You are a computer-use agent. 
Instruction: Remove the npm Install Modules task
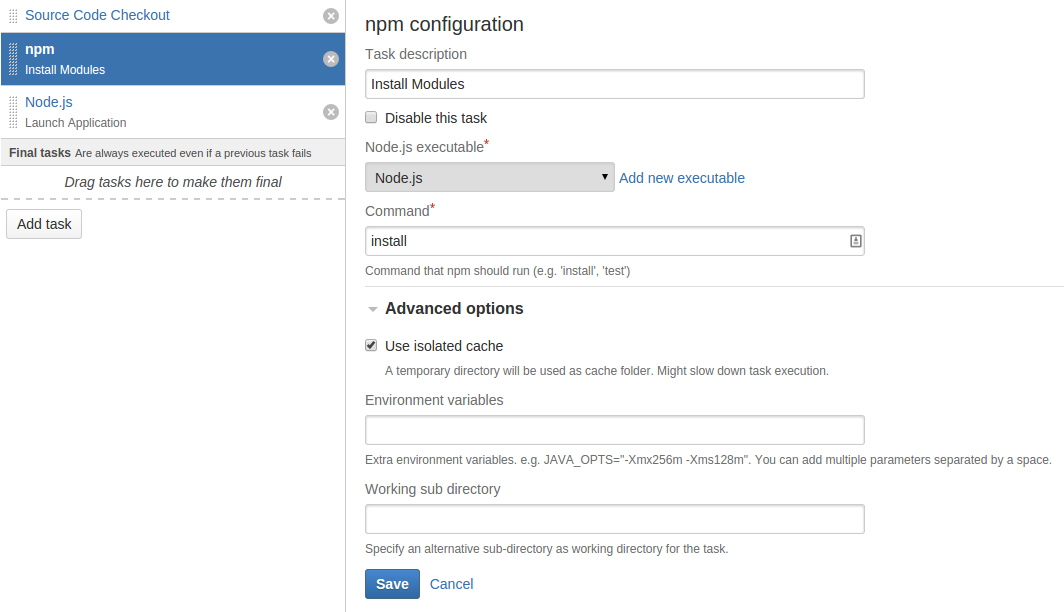pos(330,59)
